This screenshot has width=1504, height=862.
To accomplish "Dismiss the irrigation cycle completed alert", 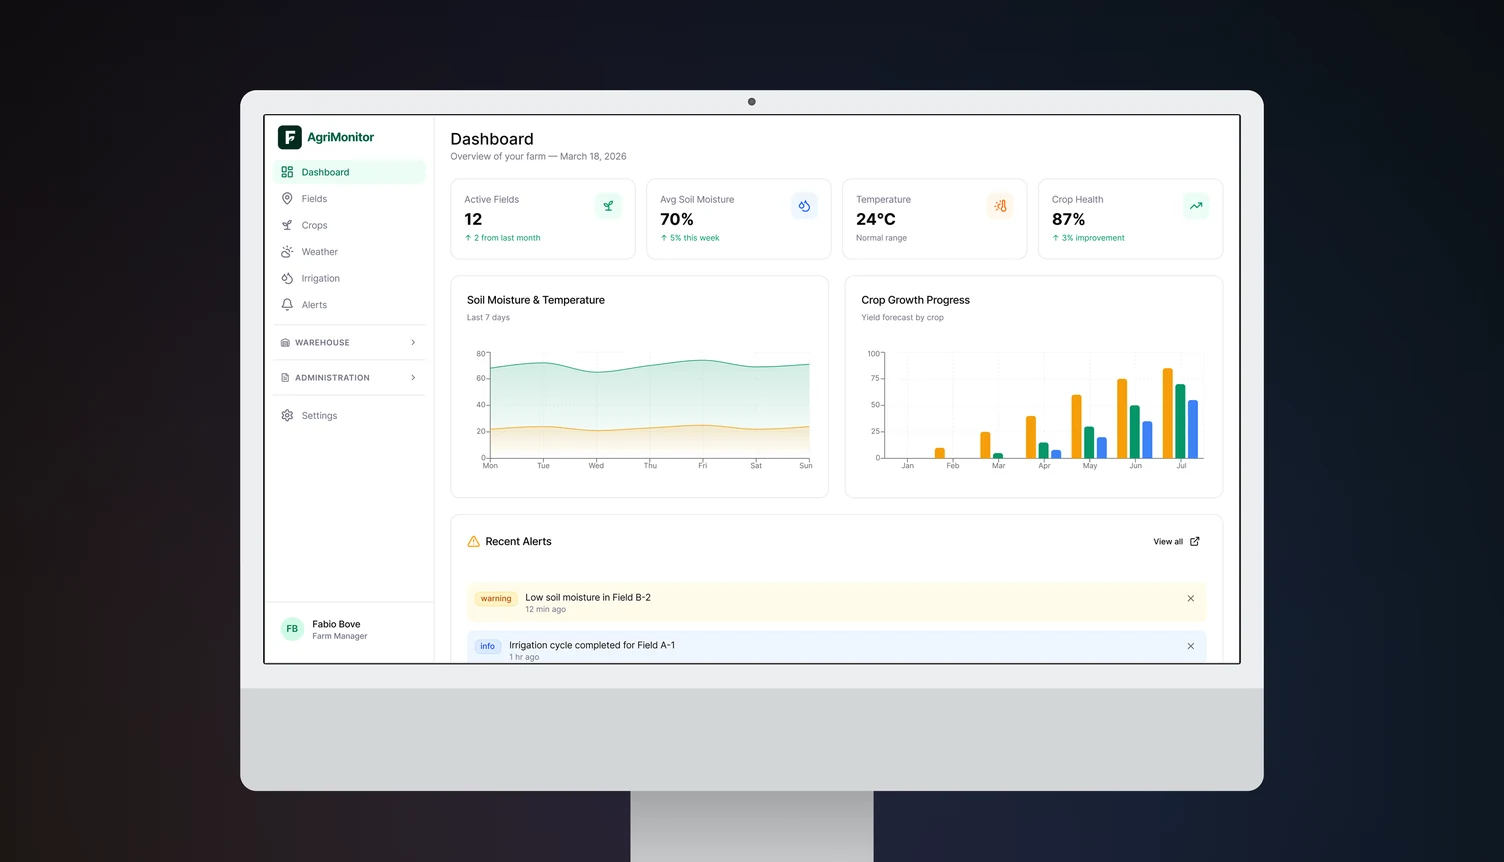I will coord(1191,647).
